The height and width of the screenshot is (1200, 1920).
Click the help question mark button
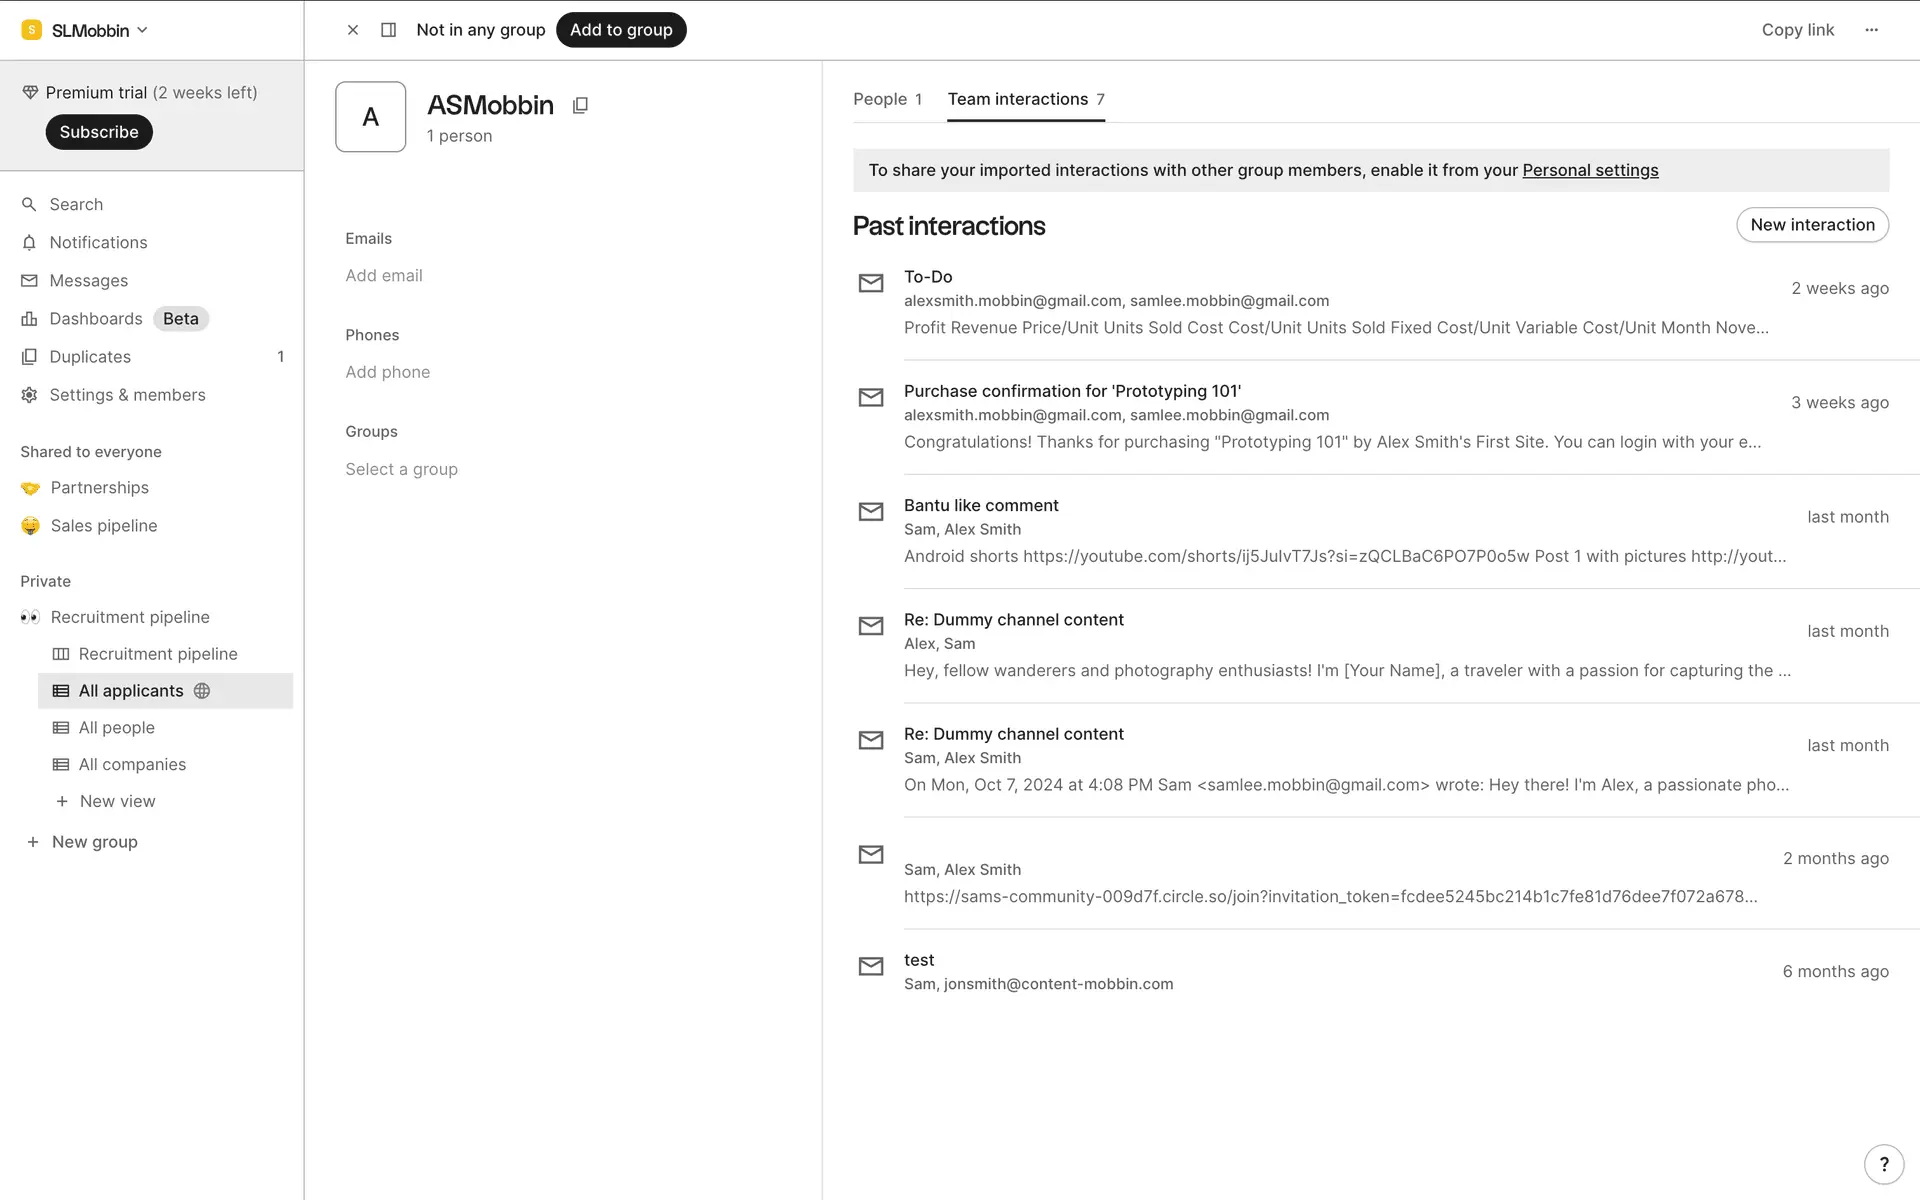(1883, 1163)
